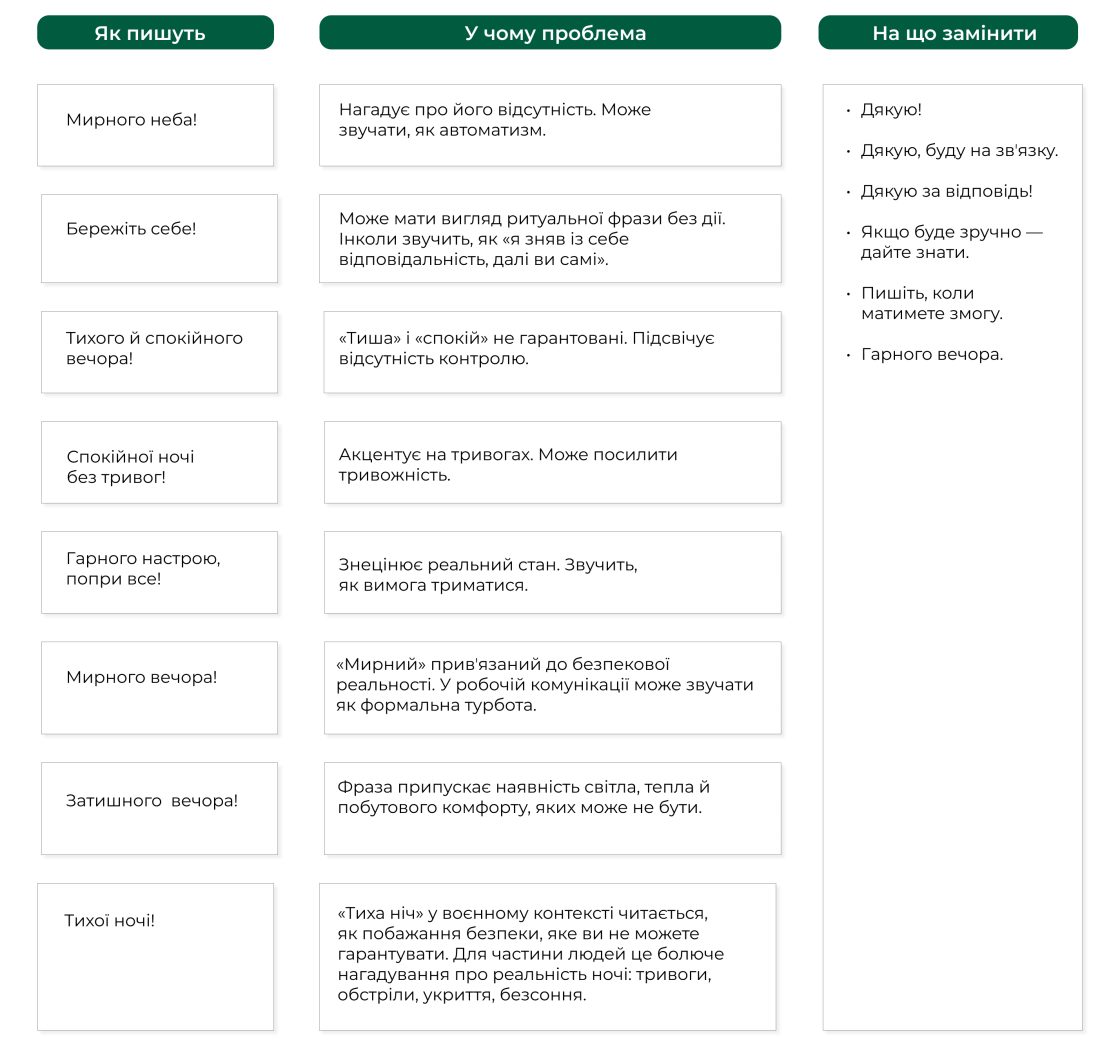
Task: Select "Тихого й спокійного вечора!" card
Action: [159, 351]
